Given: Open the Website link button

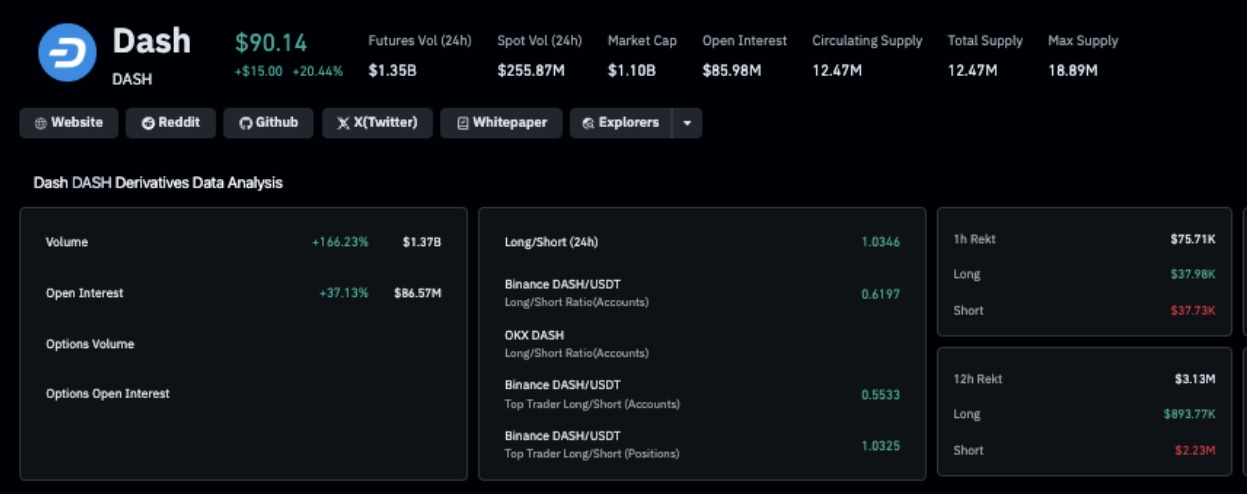Looking at the screenshot, I should coord(69,123).
